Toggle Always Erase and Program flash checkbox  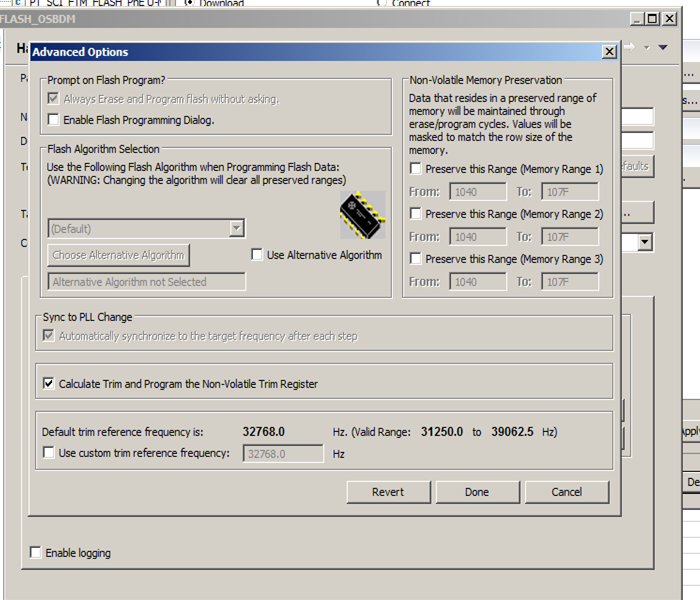pyautogui.click(x=53, y=98)
